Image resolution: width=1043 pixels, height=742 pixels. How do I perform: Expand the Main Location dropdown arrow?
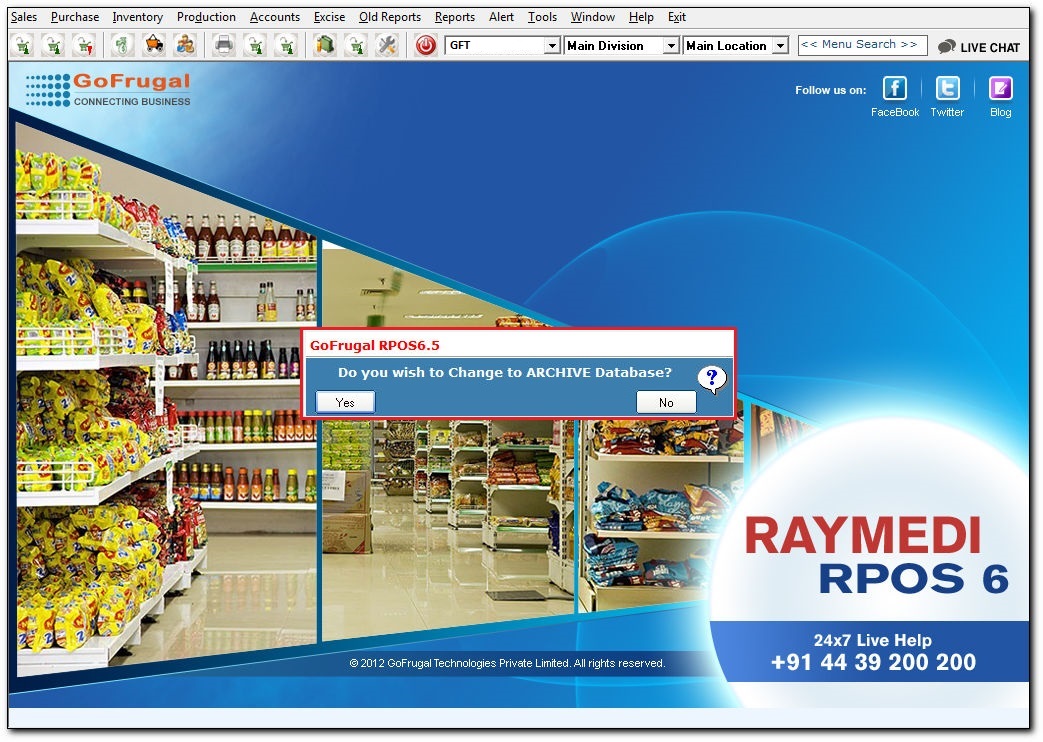click(x=781, y=45)
